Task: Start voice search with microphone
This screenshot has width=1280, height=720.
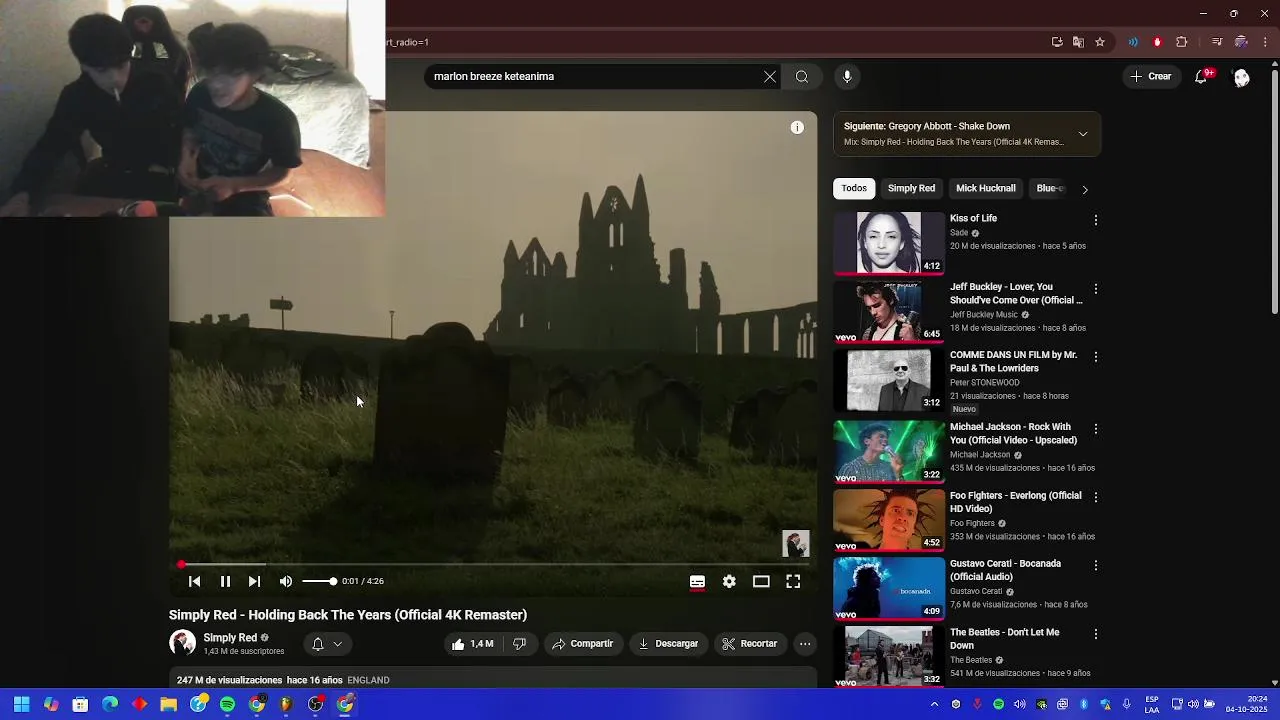Action: click(847, 76)
